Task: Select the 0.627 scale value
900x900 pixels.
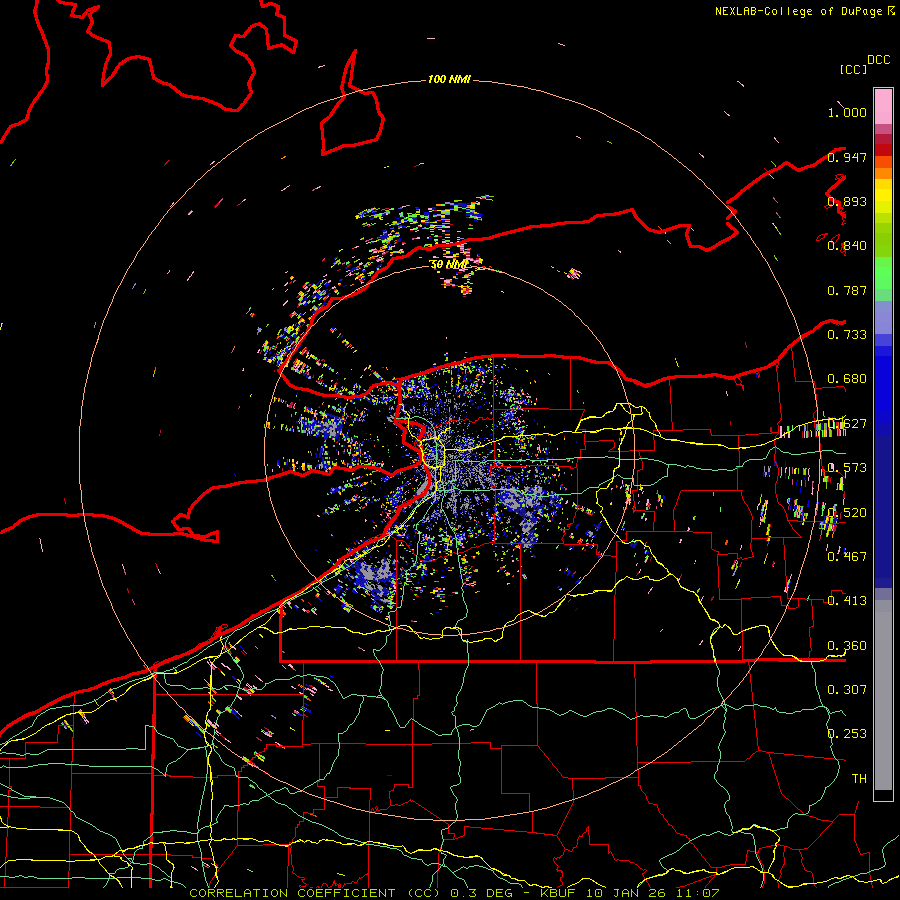Action: tap(847, 424)
